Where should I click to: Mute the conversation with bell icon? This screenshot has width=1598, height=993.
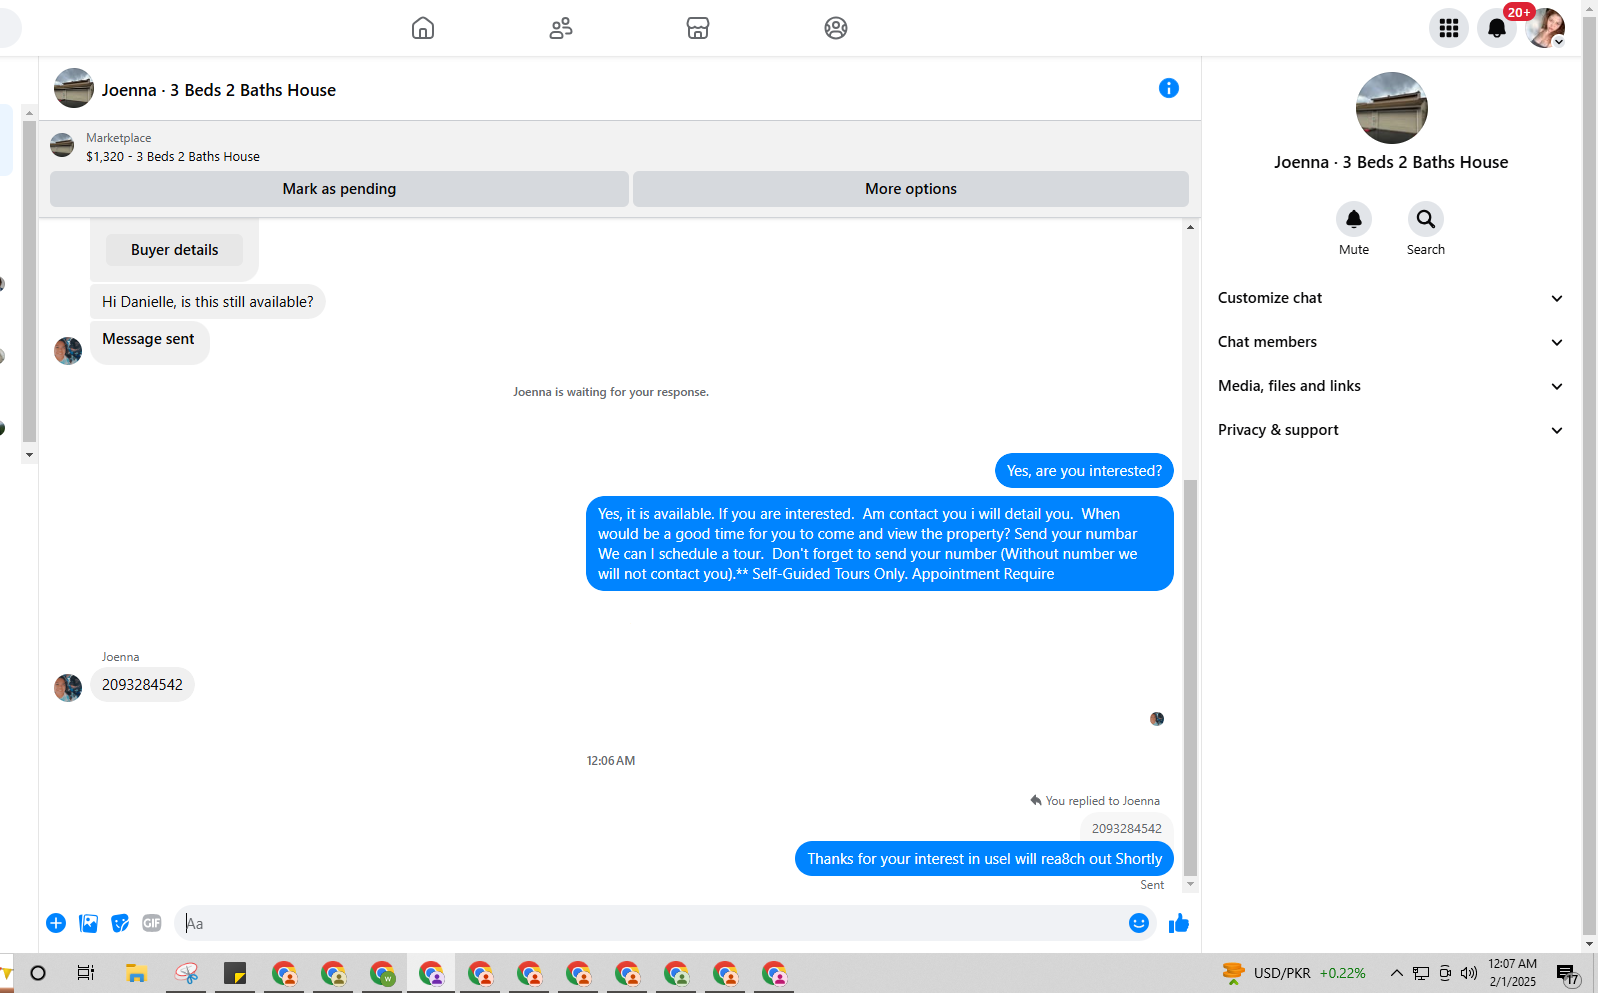tap(1354, 219)
